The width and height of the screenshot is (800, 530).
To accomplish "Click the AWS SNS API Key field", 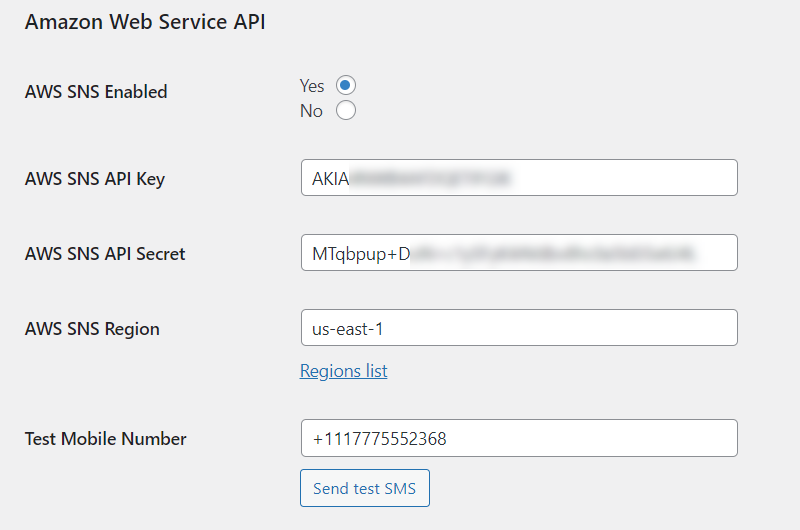I will pyautogui.click(x=519, y=178).
